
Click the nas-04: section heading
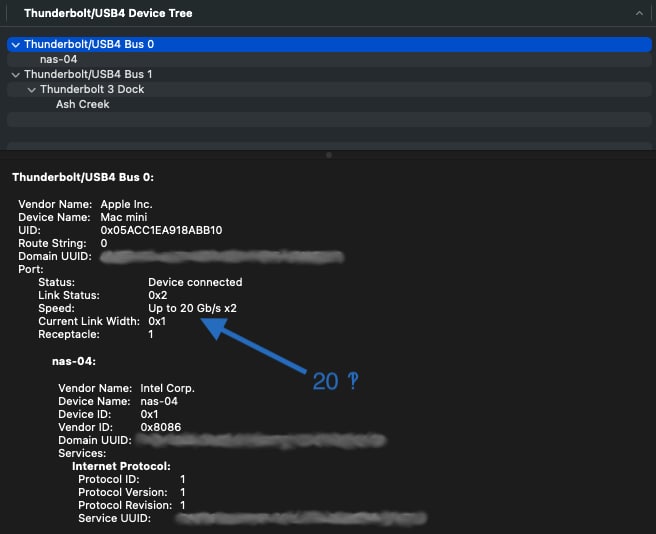pyautogui.click(x=74, y=361)
